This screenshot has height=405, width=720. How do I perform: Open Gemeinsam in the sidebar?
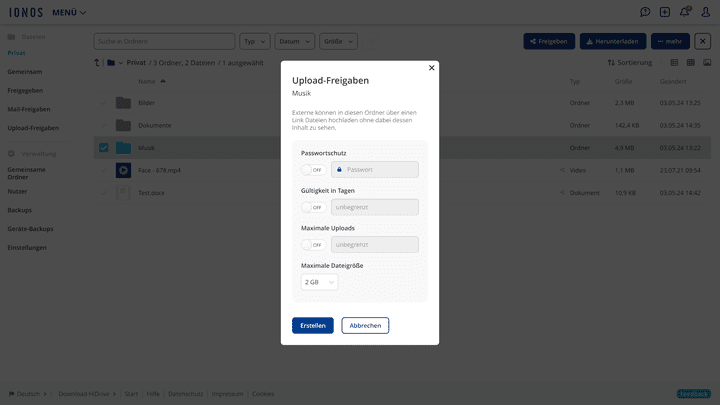pos(25,72)
